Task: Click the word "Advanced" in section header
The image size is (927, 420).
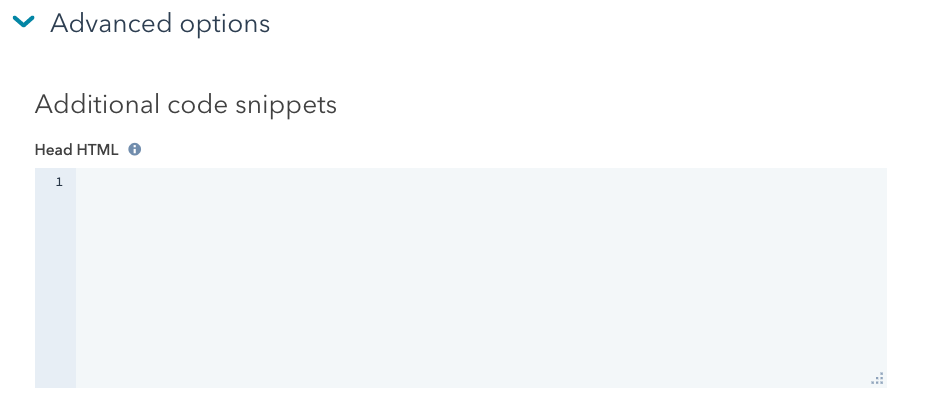Action: coord(111,23)
